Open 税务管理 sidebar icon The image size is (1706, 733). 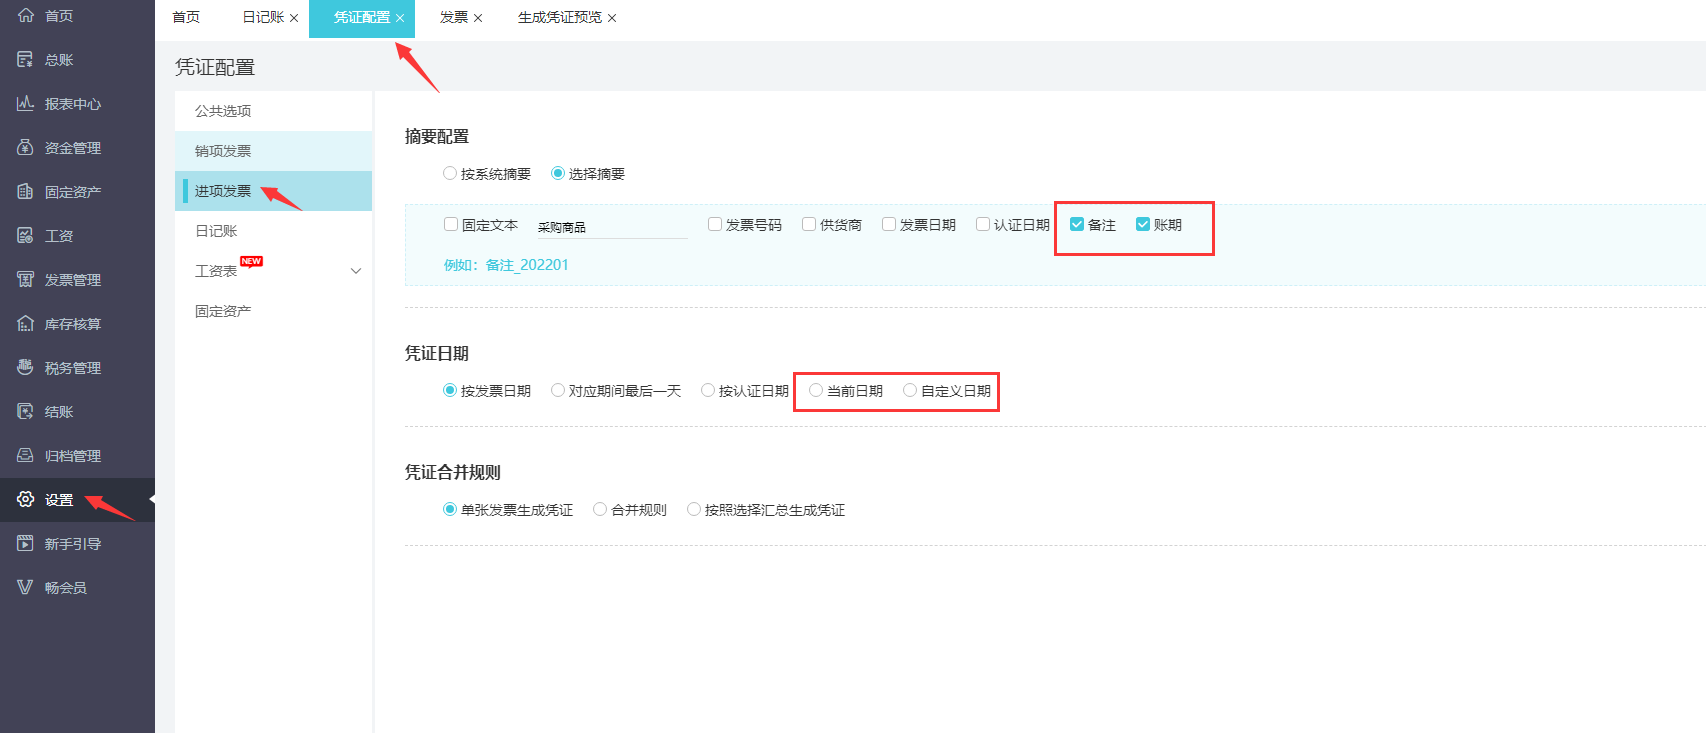point(25,368)
